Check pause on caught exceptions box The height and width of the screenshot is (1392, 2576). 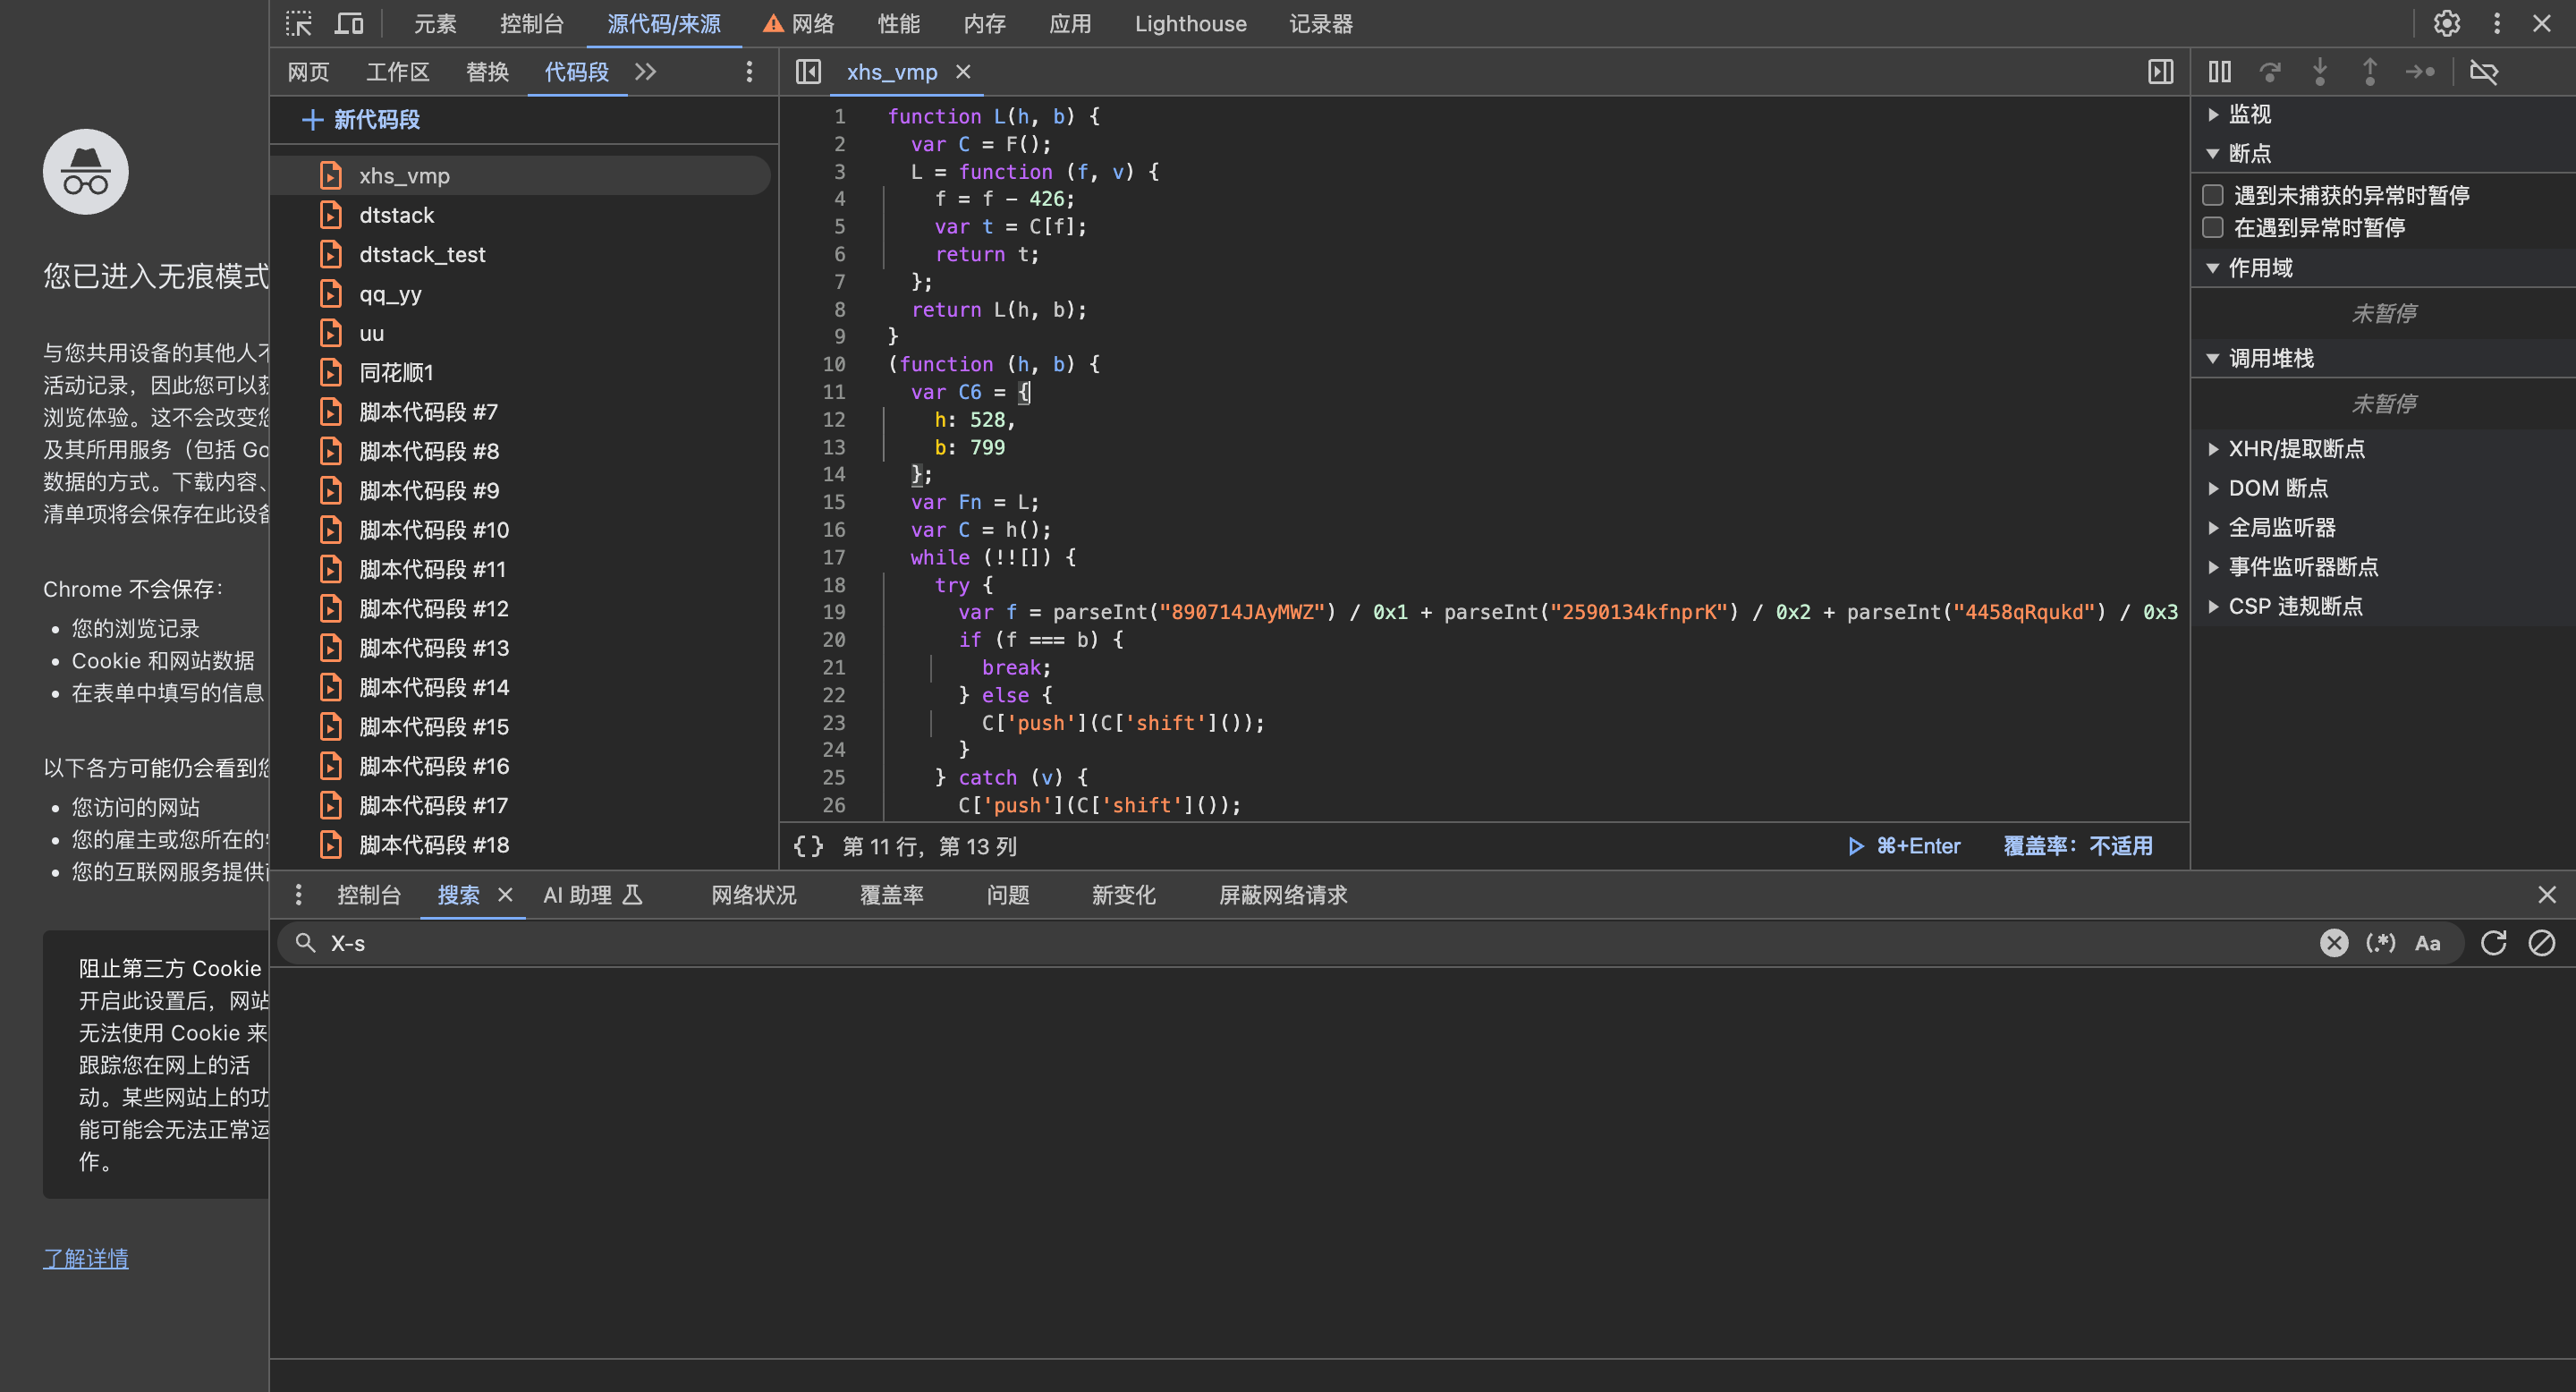pos(2213,228)
